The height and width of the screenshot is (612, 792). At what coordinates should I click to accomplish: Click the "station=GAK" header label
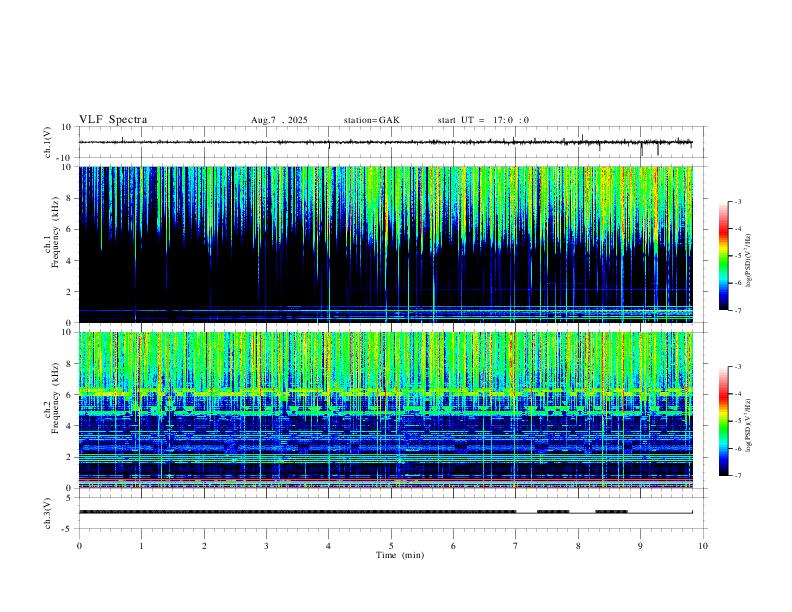(372, 120)
